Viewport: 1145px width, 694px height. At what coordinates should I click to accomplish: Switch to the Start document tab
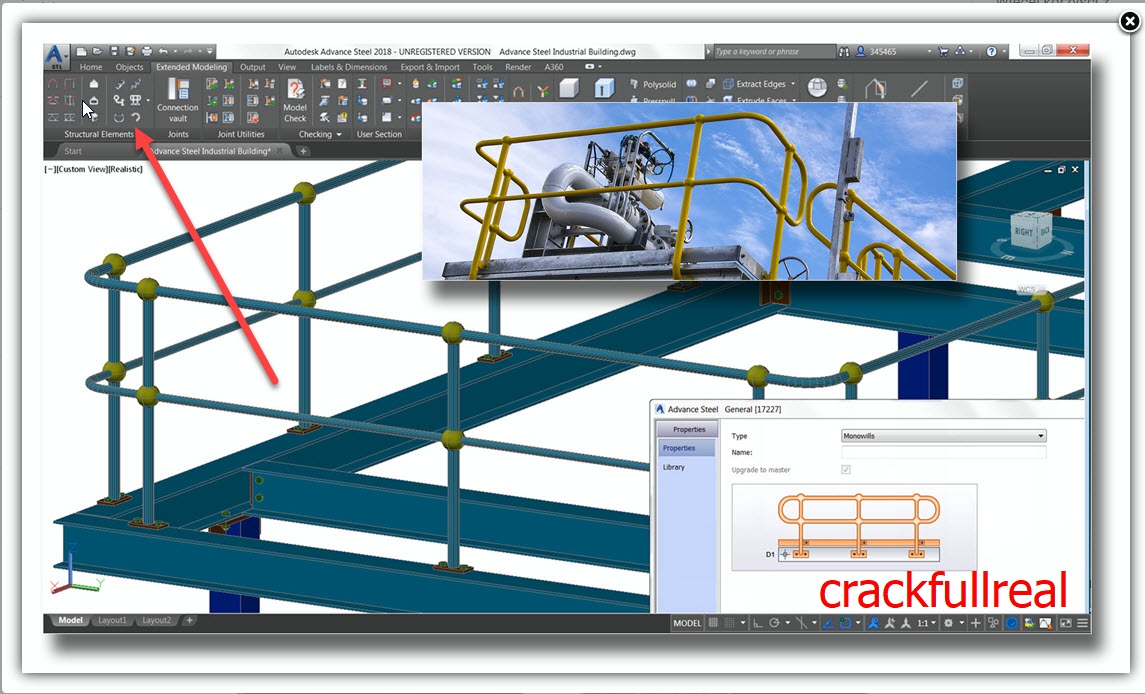[x=73, y=151]
